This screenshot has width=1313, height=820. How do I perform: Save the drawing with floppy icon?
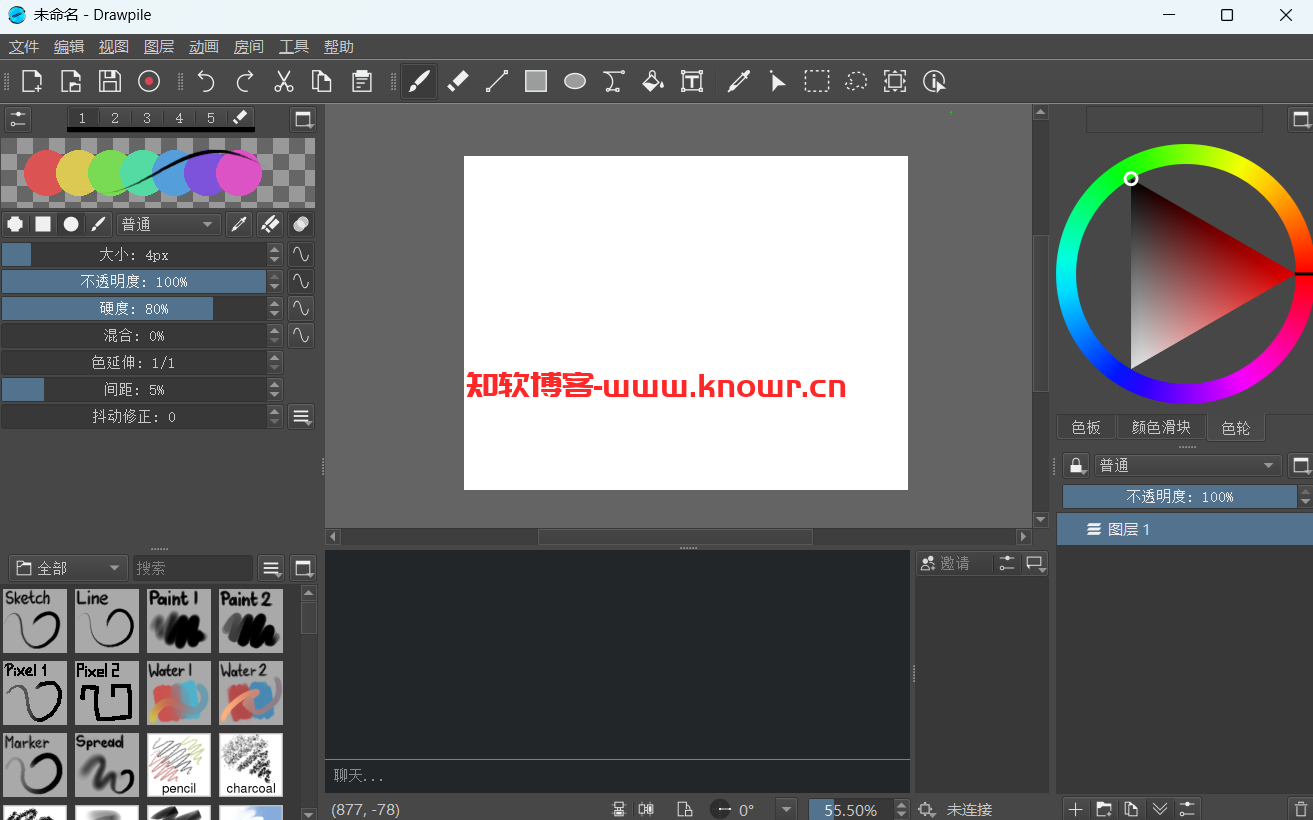110,82
